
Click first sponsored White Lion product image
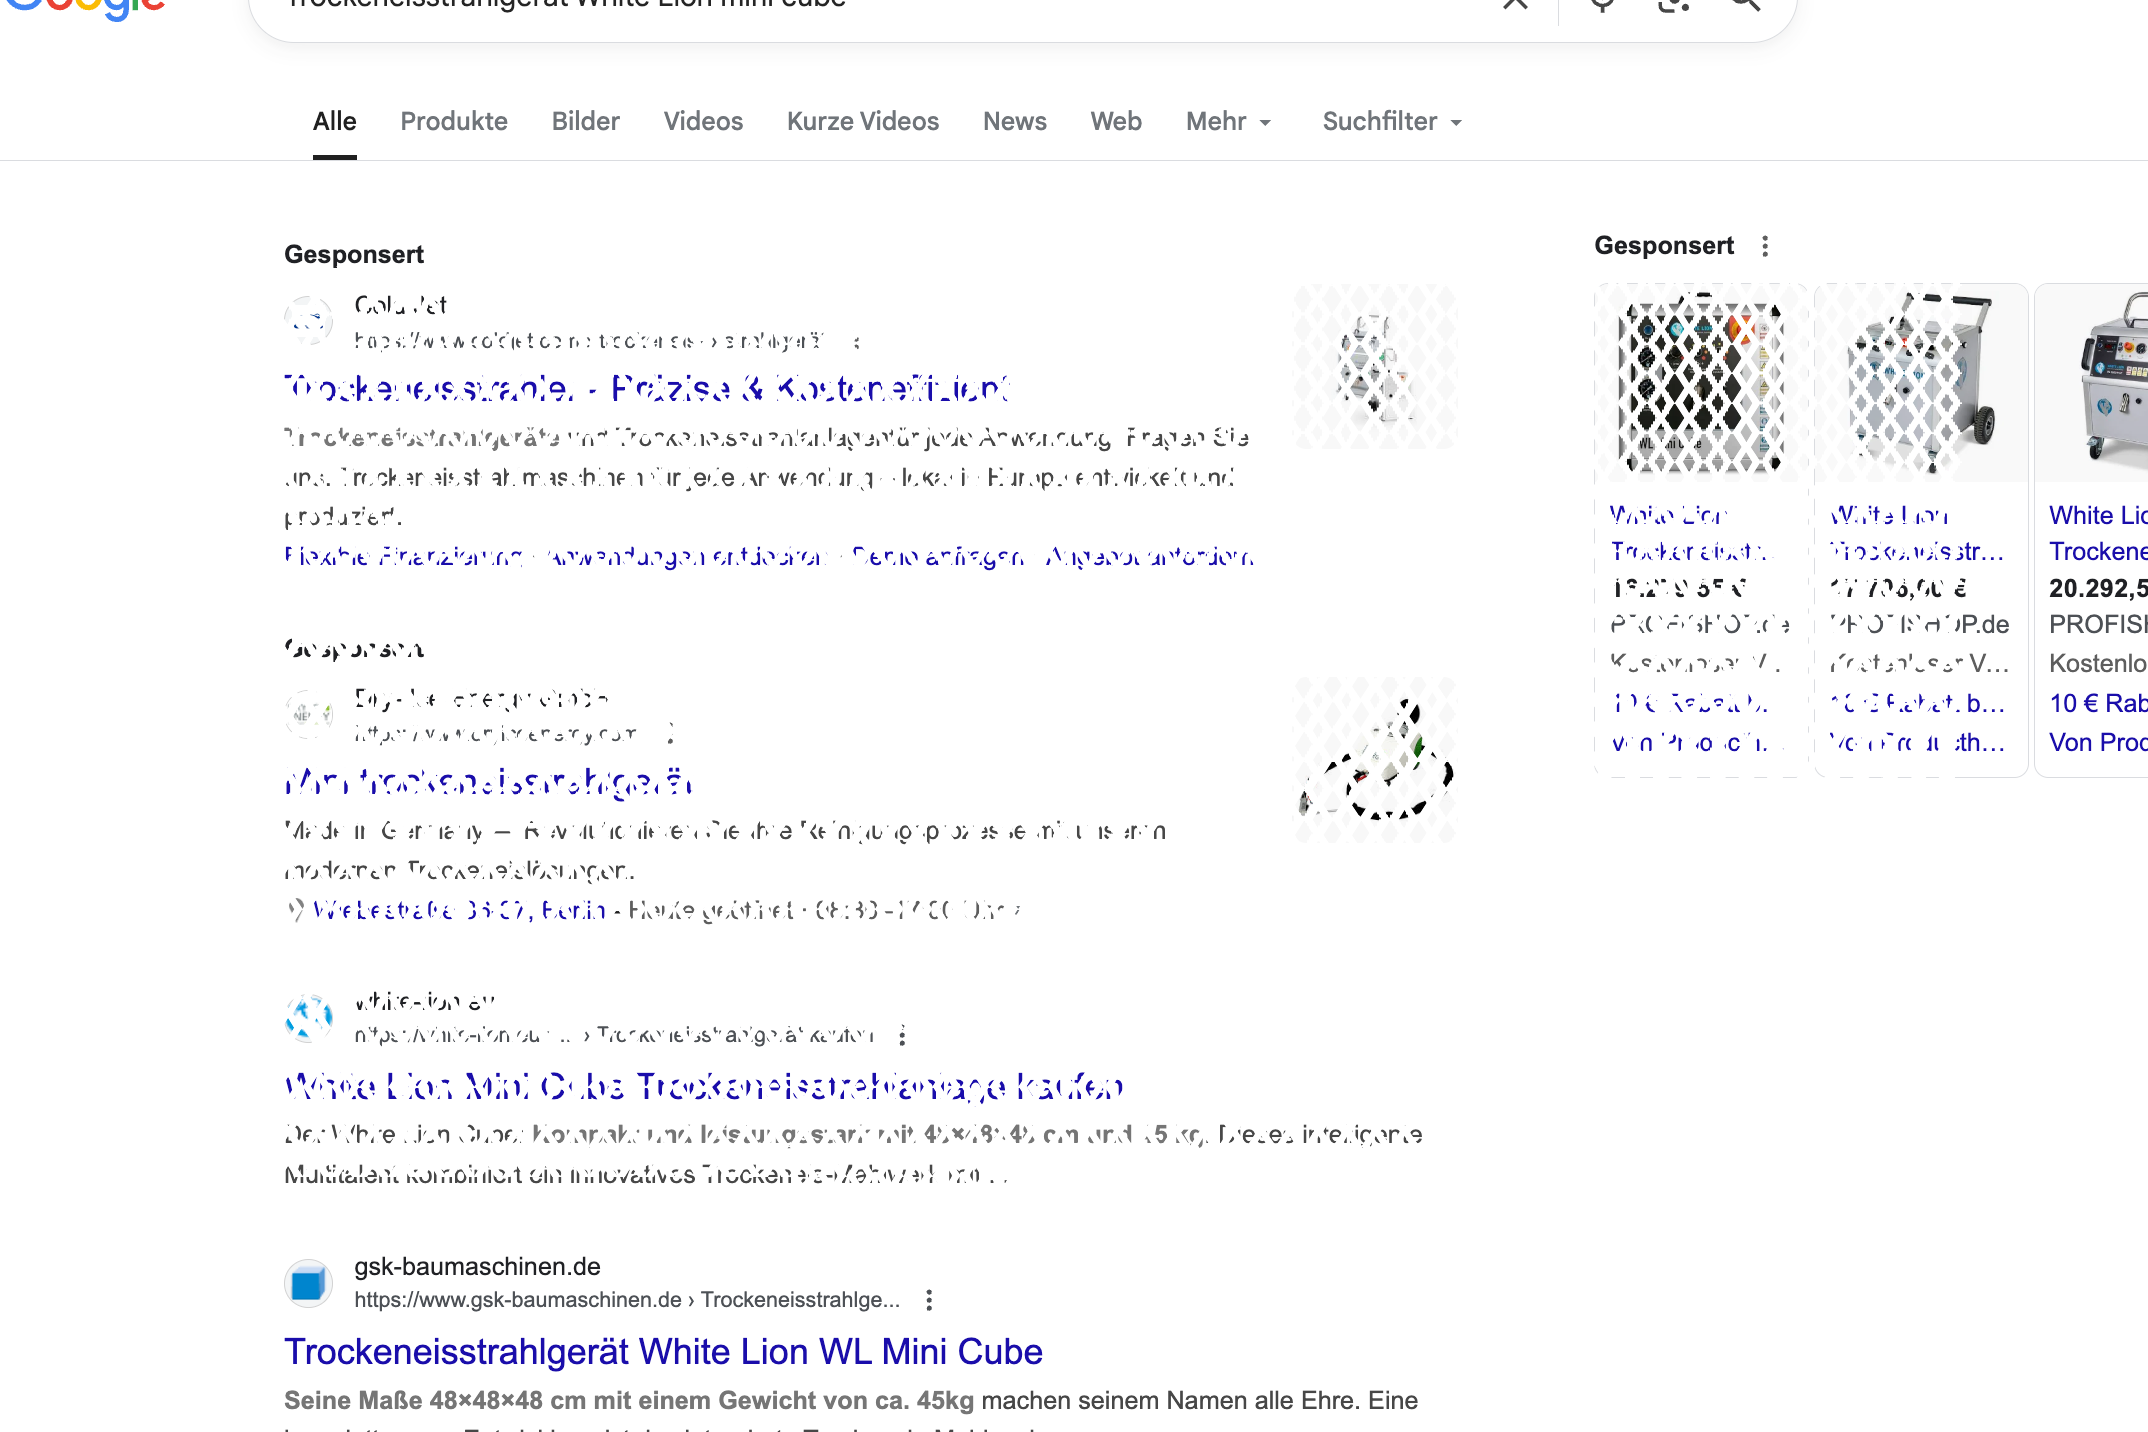(x=1701, y=385)
